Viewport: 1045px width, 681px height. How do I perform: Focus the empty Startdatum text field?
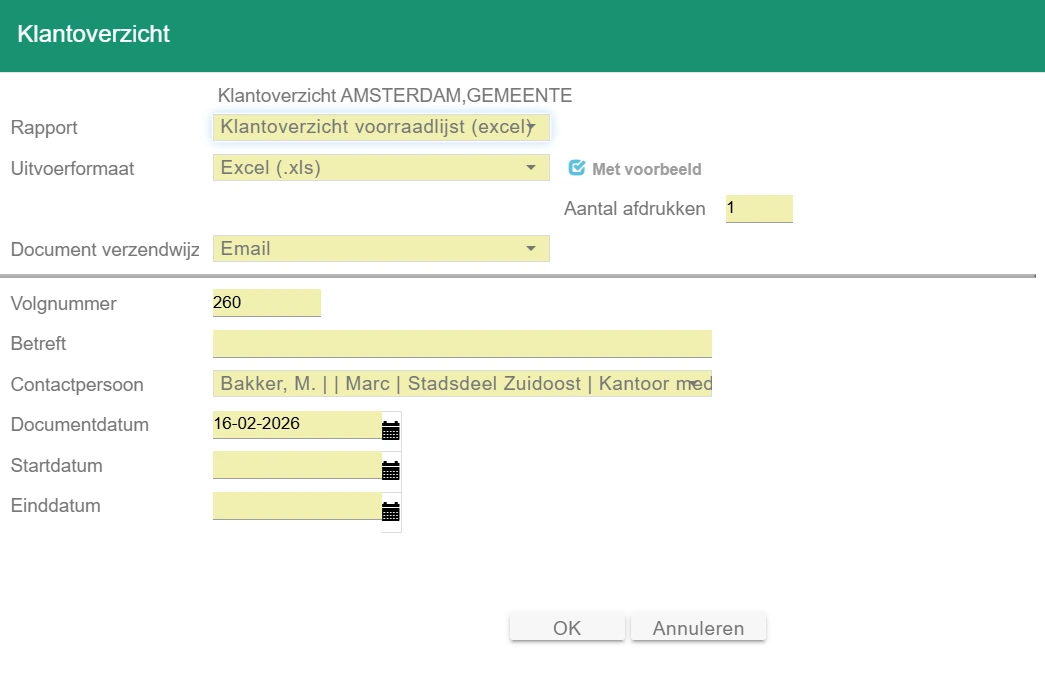296,465
